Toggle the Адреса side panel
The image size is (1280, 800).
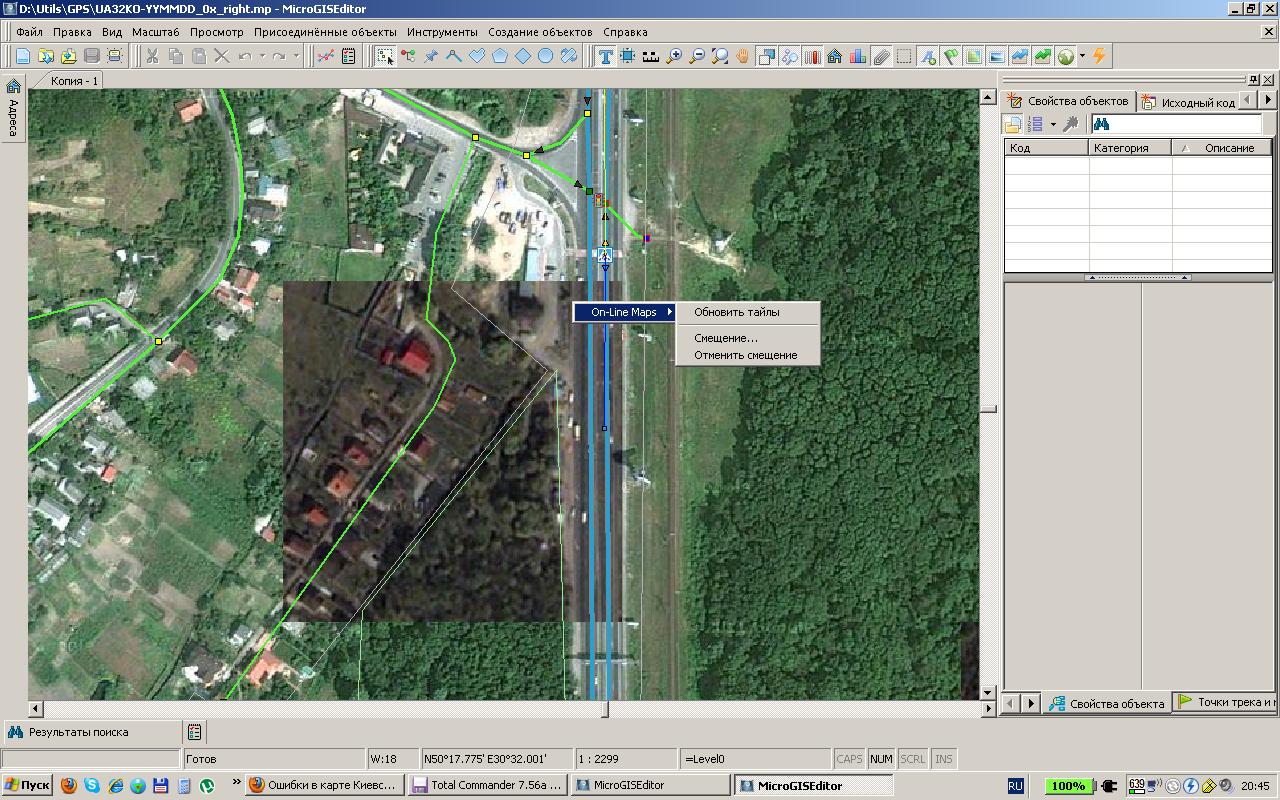[x=13, y=110]
